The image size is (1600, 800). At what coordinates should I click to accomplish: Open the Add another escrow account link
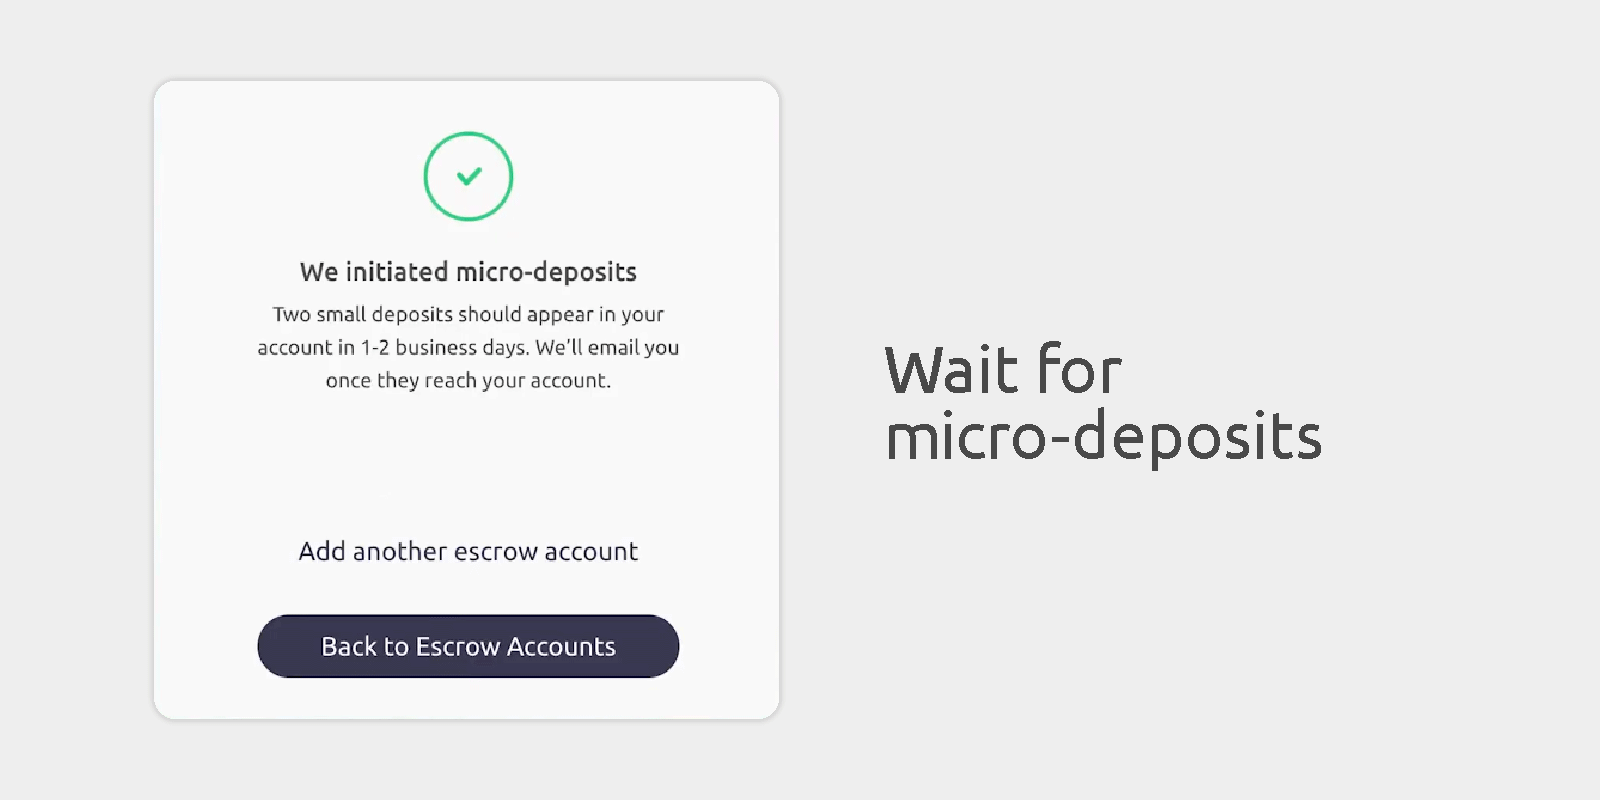click(468, 551)
